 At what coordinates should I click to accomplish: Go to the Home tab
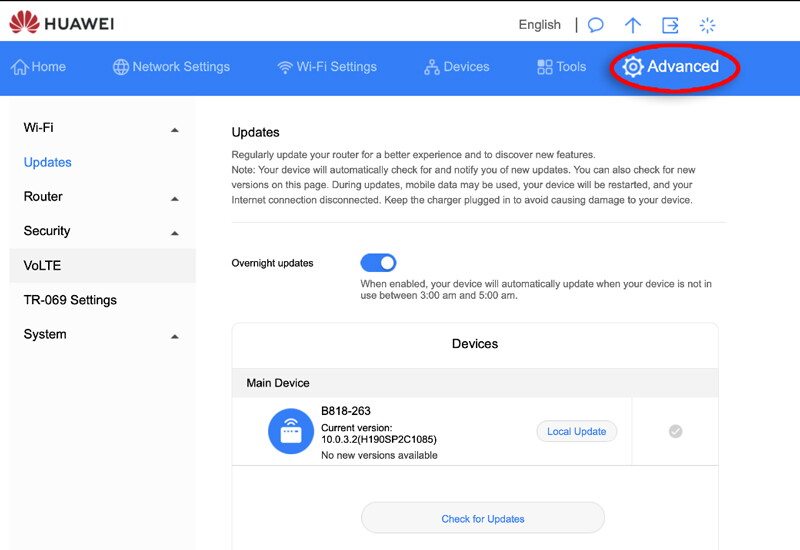pyautogui.click(x=39, y=67)
